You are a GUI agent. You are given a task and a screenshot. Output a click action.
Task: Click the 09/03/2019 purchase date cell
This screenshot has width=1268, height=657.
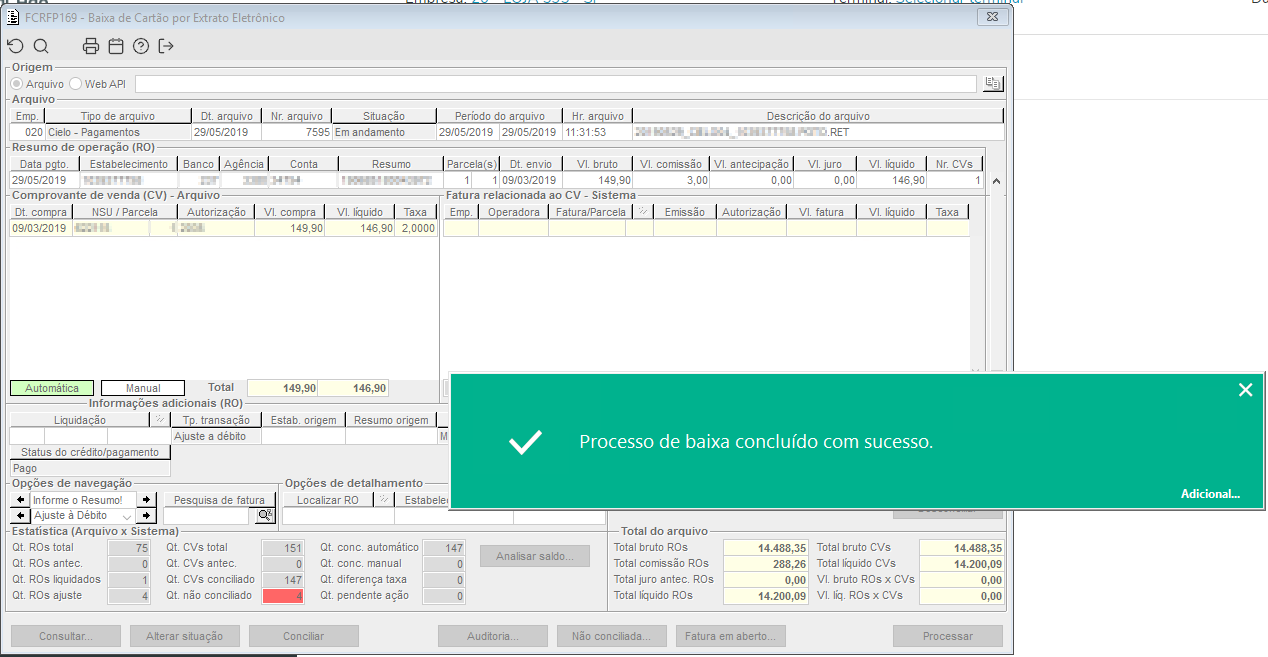click(40, 228)
